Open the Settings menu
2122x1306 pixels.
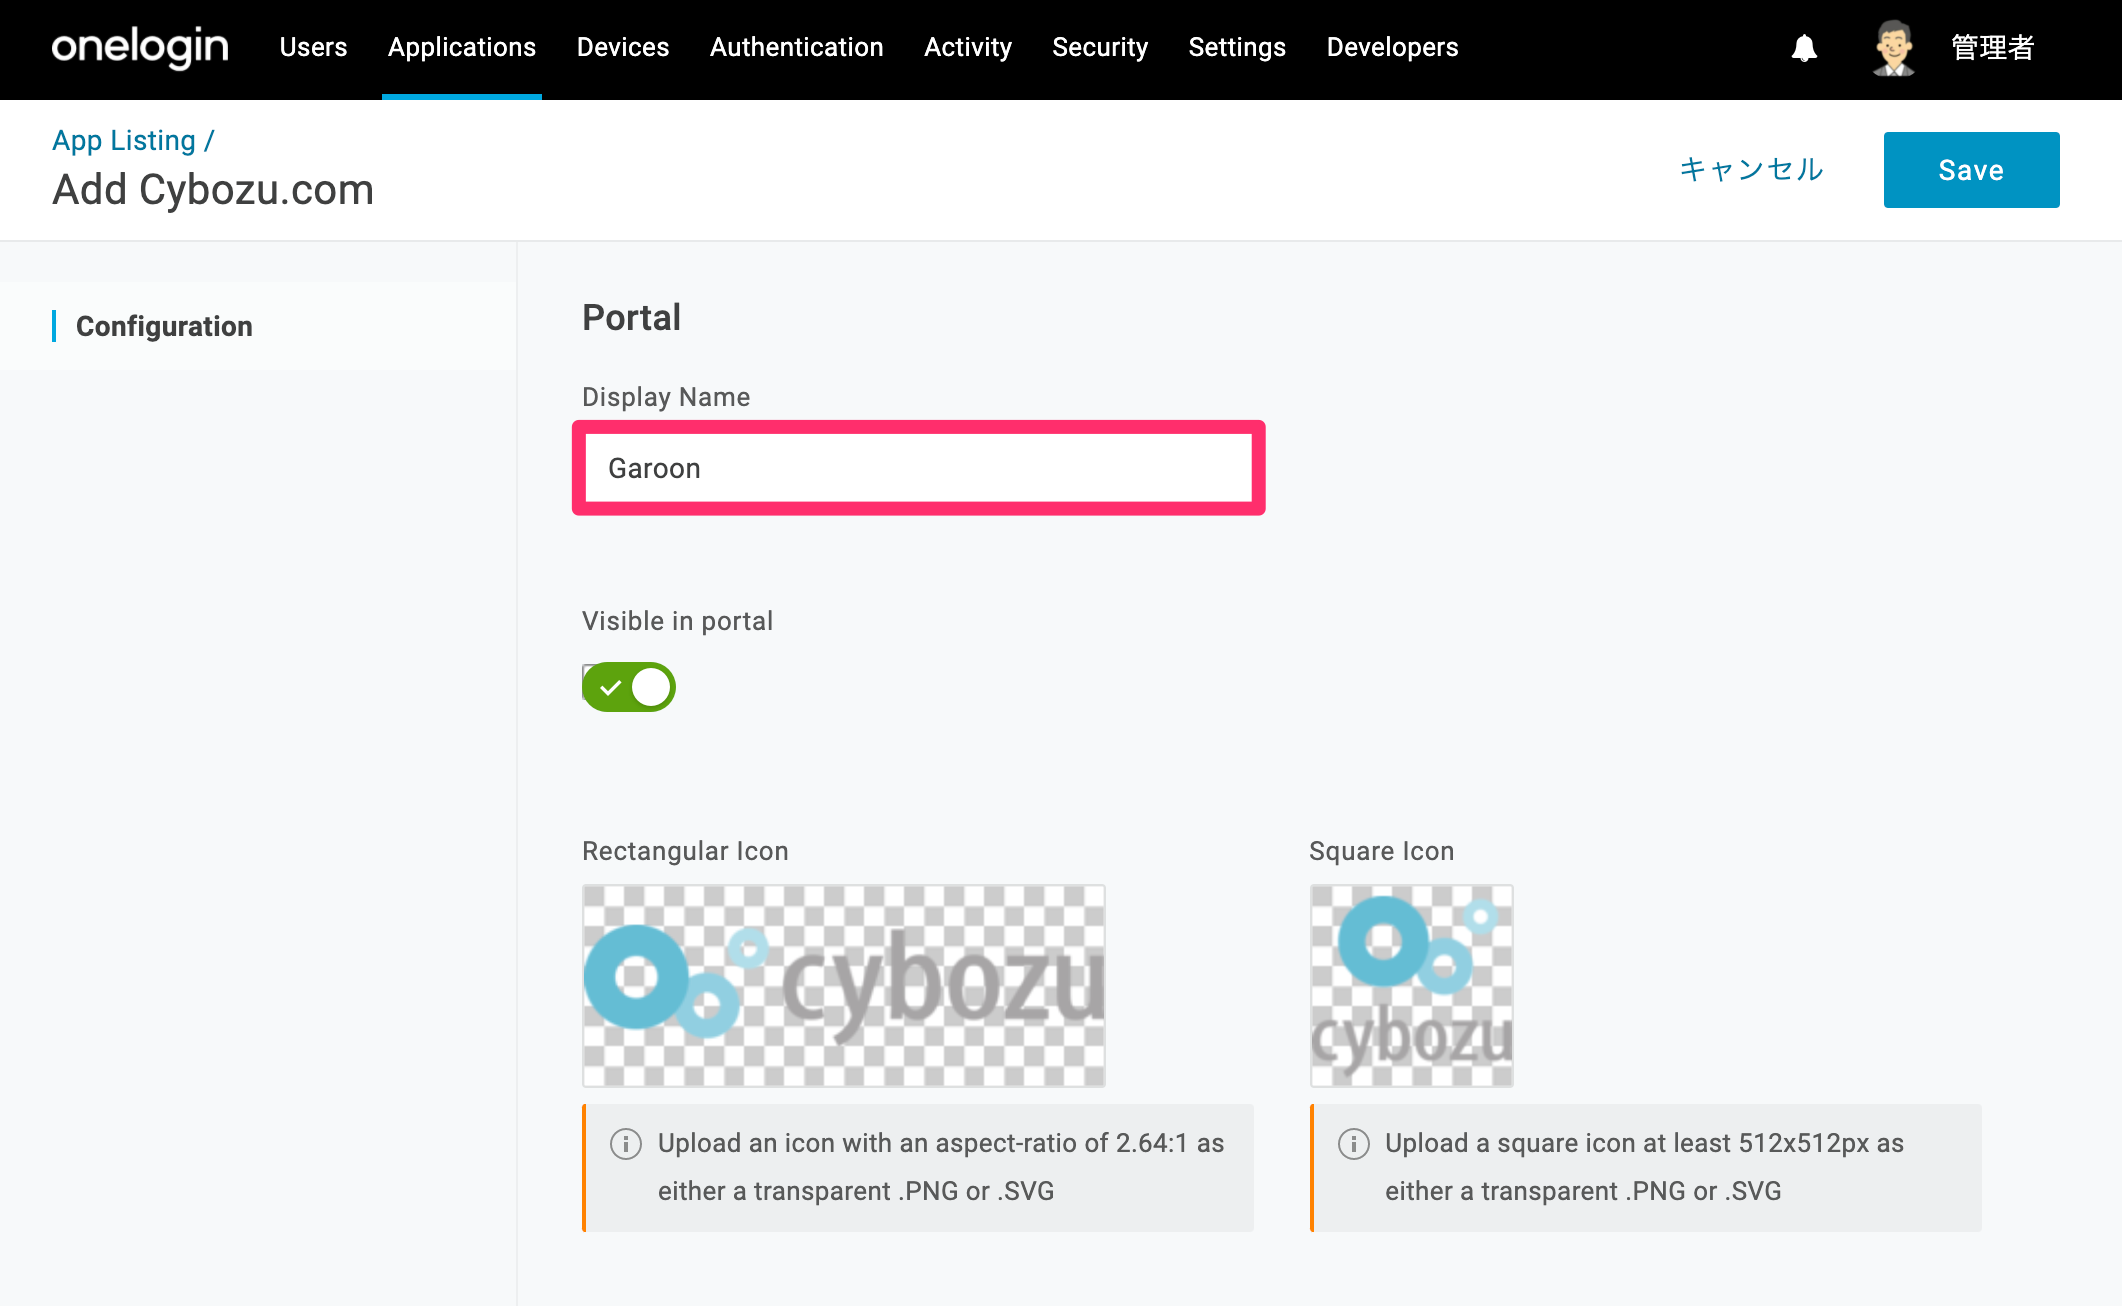pyautogui.click(x=1237, y=47)
